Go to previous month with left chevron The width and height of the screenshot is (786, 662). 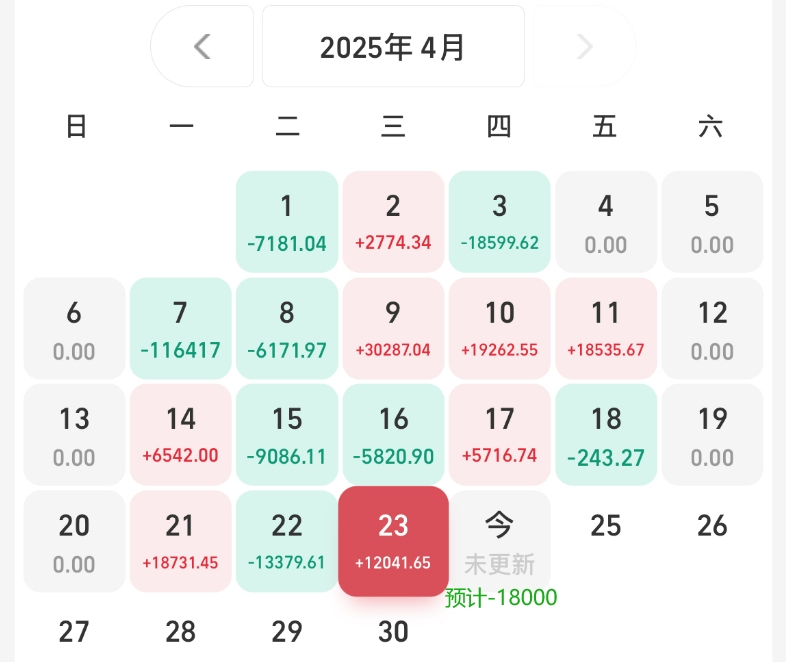[x=202, y=47]
